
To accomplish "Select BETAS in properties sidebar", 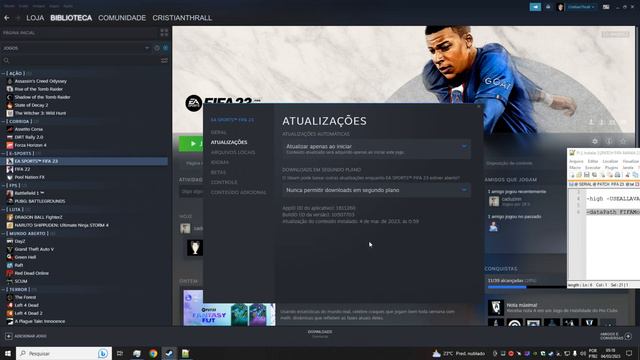I will [218, 172].
